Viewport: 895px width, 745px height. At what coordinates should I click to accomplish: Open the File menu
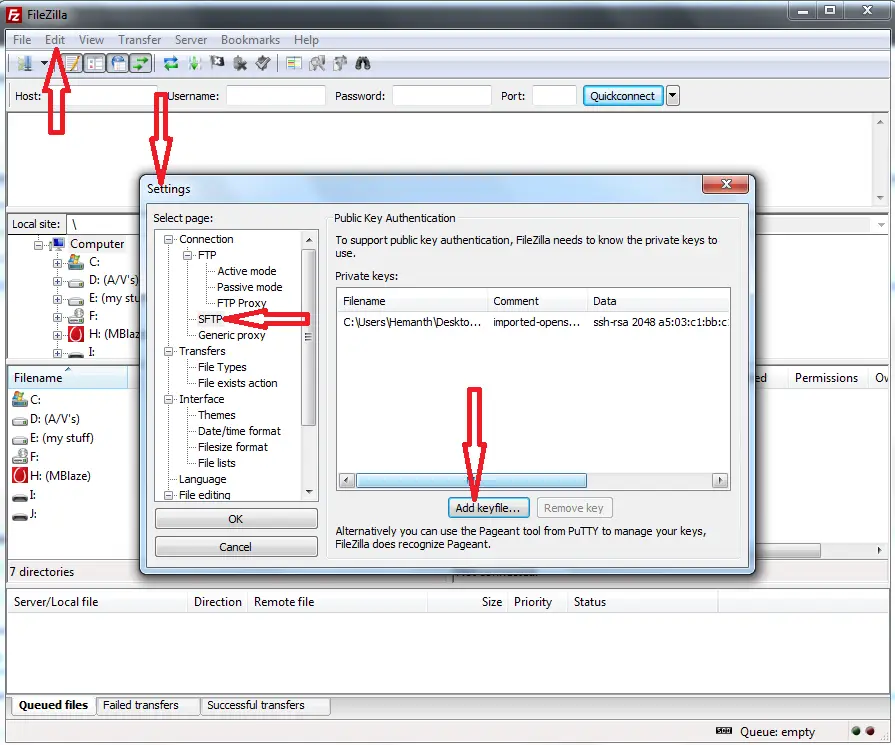click(x=22, y=40)
